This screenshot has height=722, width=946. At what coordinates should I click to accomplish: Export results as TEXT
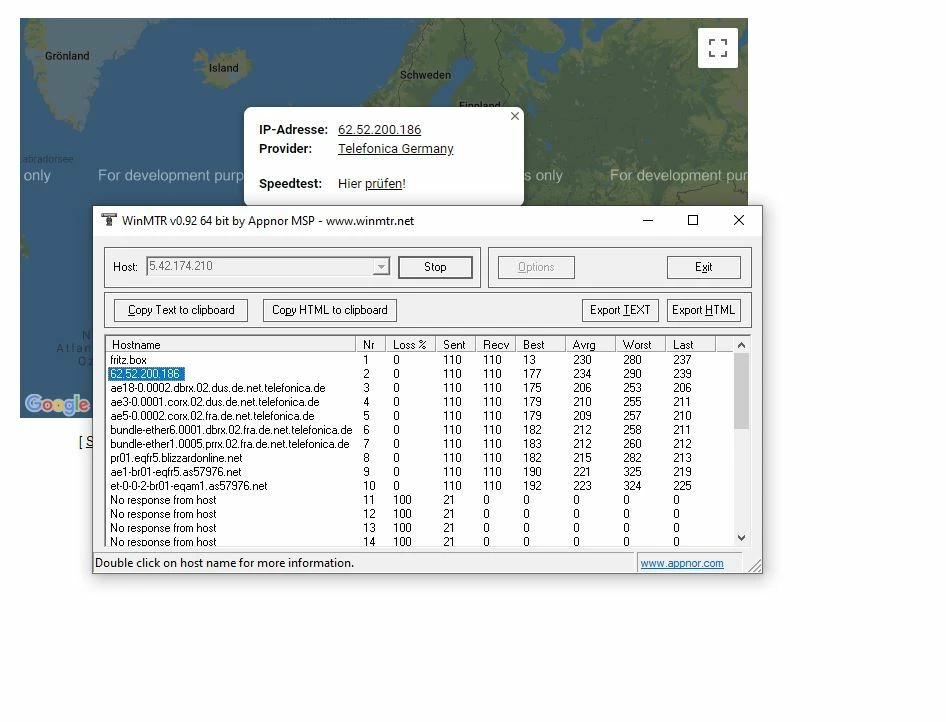(x=620, y=310)
